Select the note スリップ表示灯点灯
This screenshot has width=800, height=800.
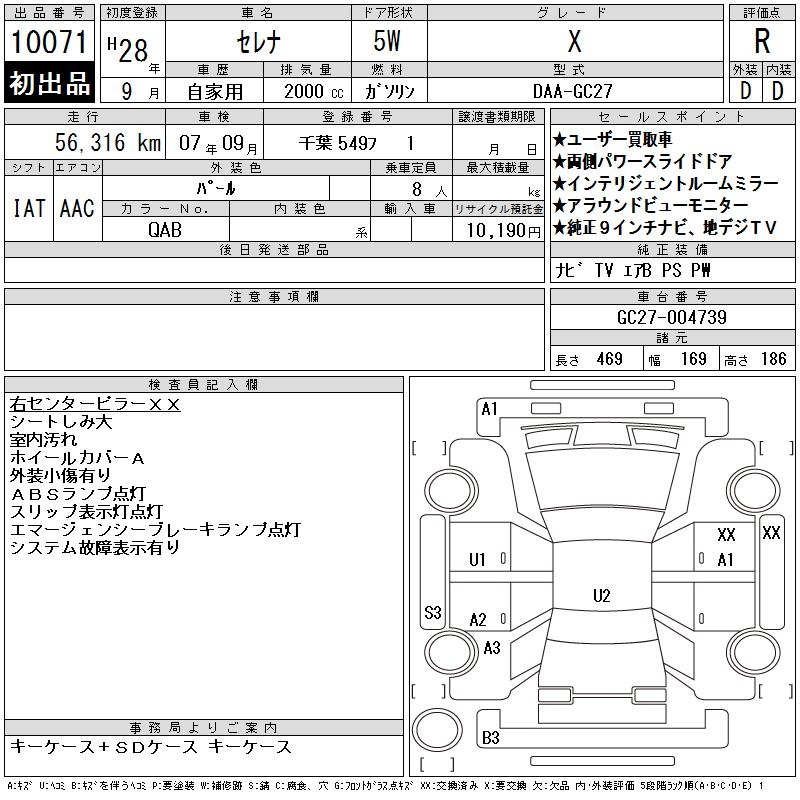(86, 511)
